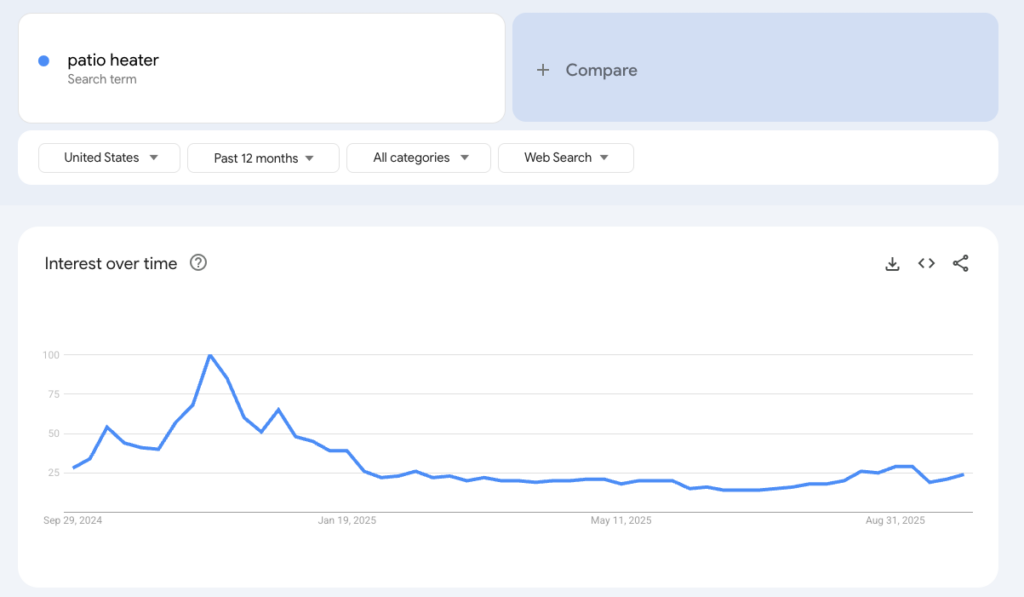
Task: Open help for Interest over time
Action: point(198,263)
